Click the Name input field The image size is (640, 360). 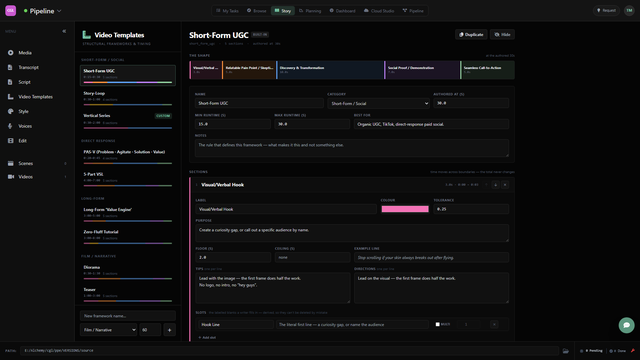click(x=259, y=103)
